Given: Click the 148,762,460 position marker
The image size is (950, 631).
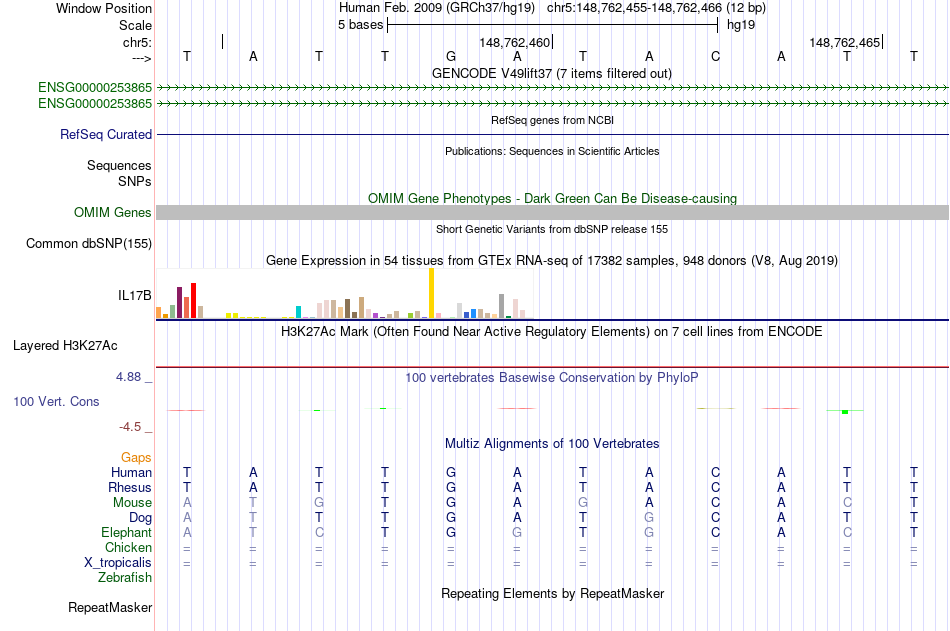Looking at the screenshot, I should coord(515,42).
